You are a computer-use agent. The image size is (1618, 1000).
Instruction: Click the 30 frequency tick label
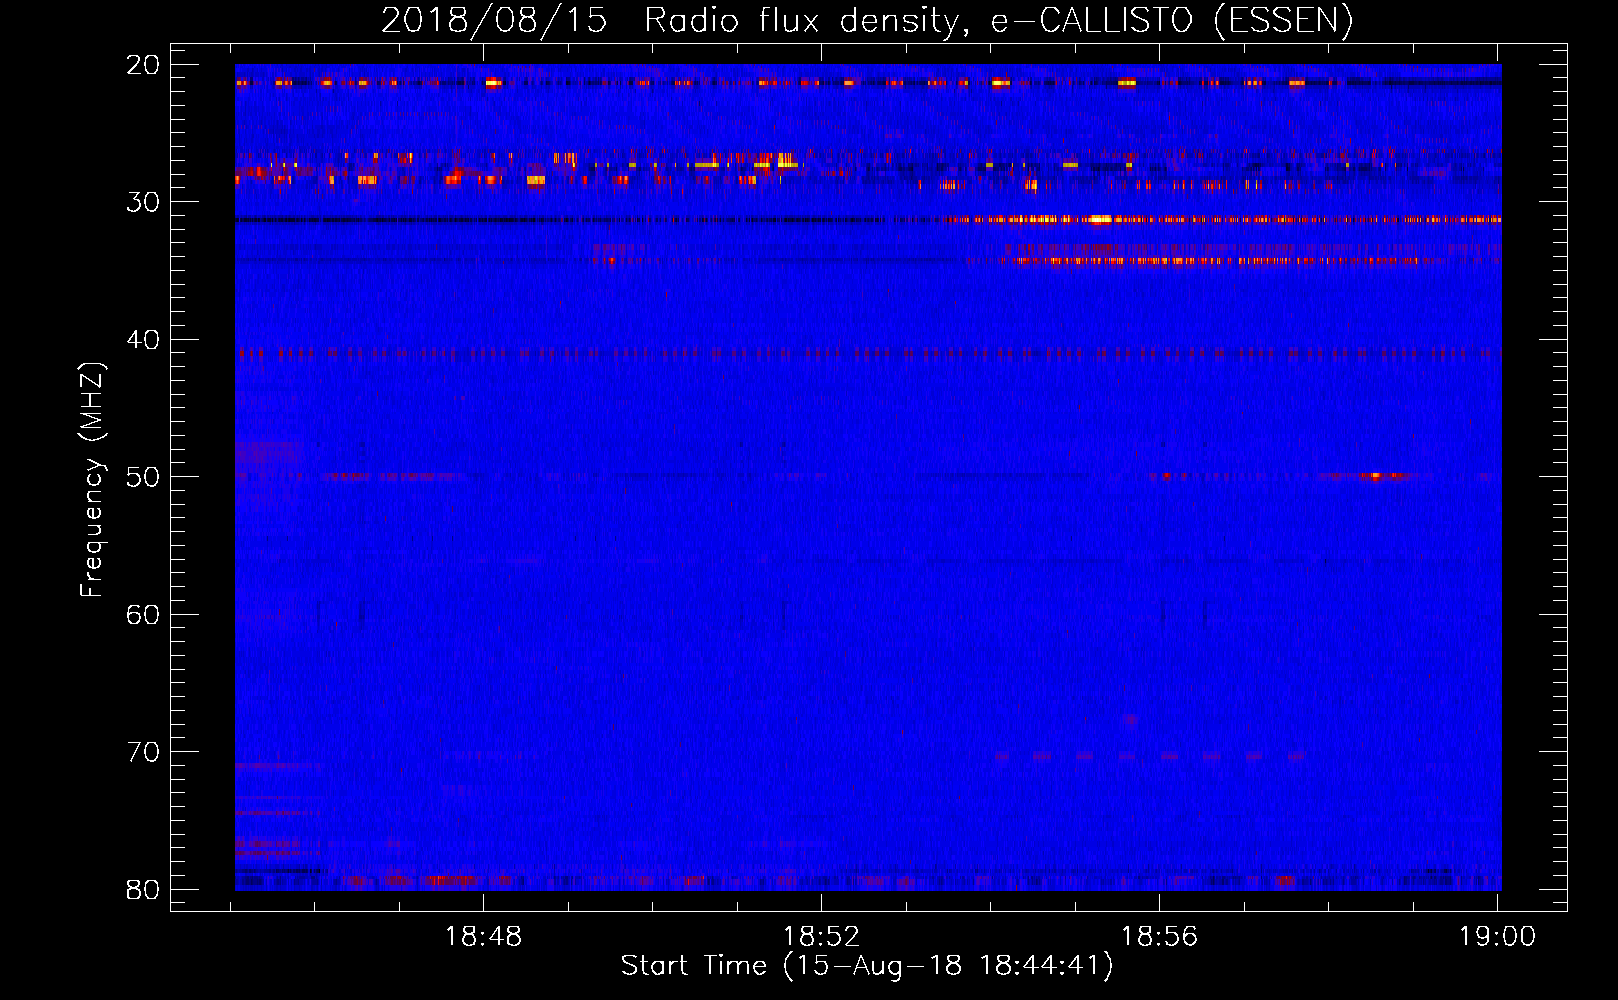[143, 202]
